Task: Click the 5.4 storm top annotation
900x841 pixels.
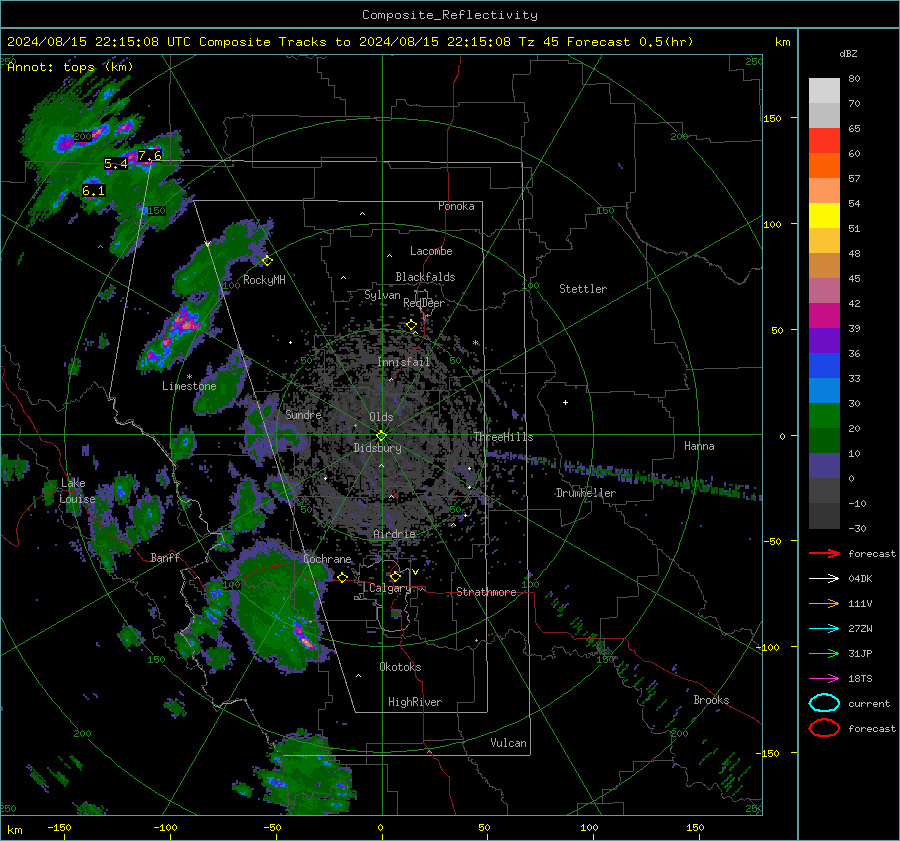Action: pos(116,164)
